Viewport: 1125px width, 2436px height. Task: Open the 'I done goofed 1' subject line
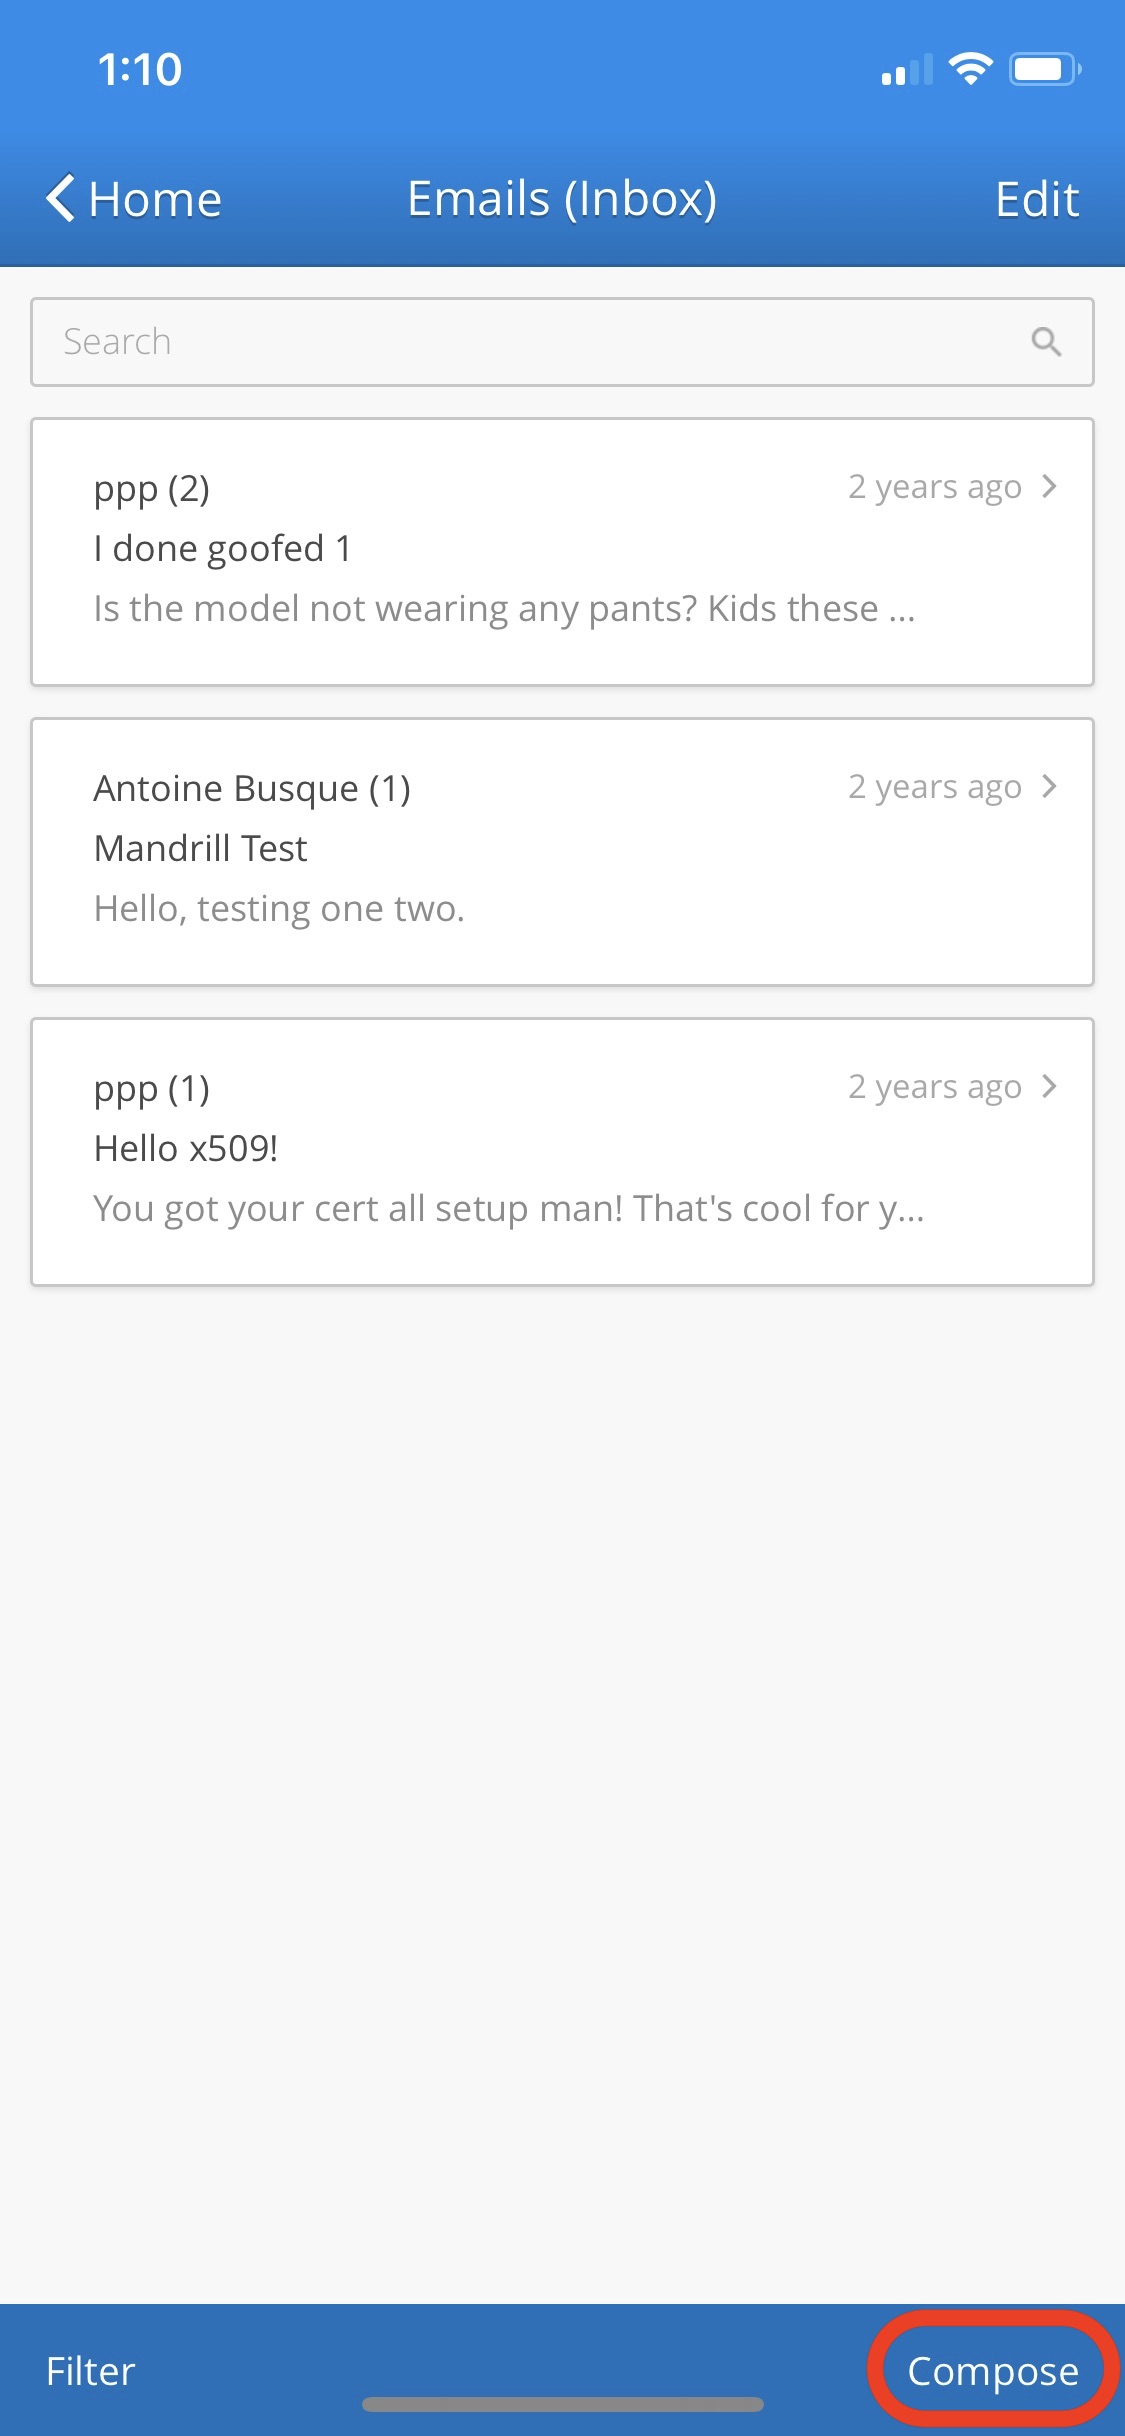222,548
